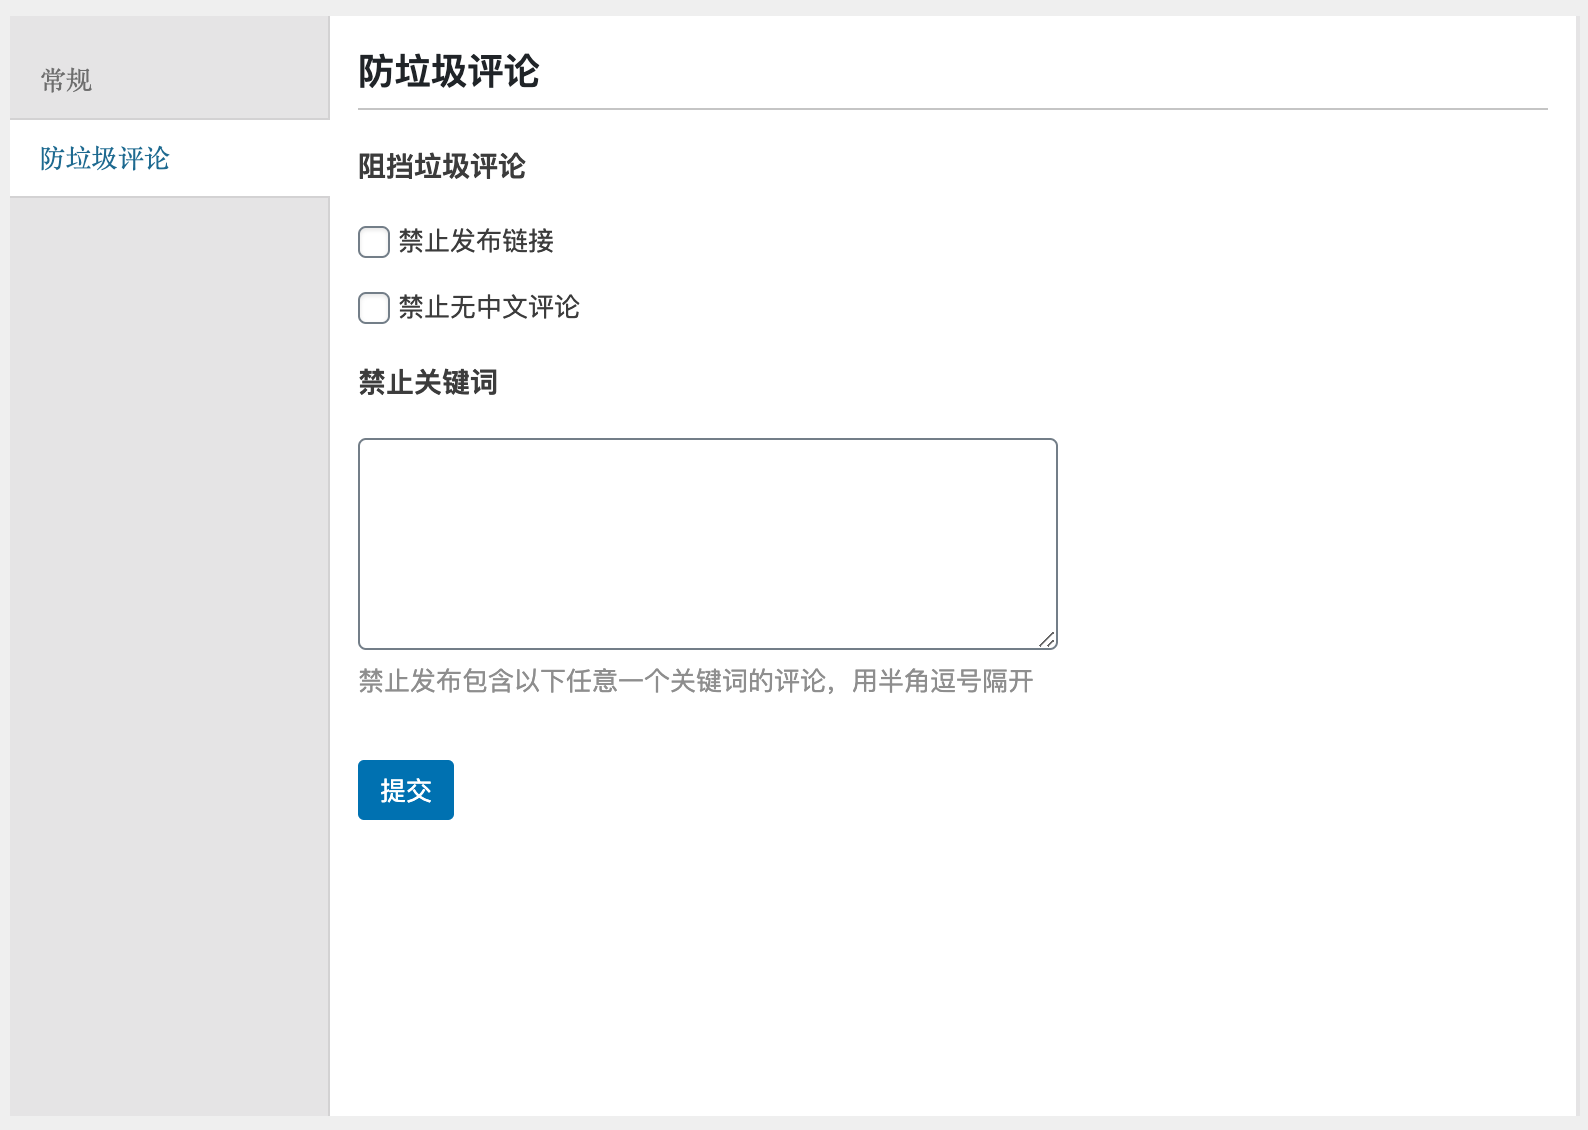Image resolution: width=1588 pixels, height=1130 pixels.
Task: Save anti-spam settings via blue 提交
Action: (406, 790)
